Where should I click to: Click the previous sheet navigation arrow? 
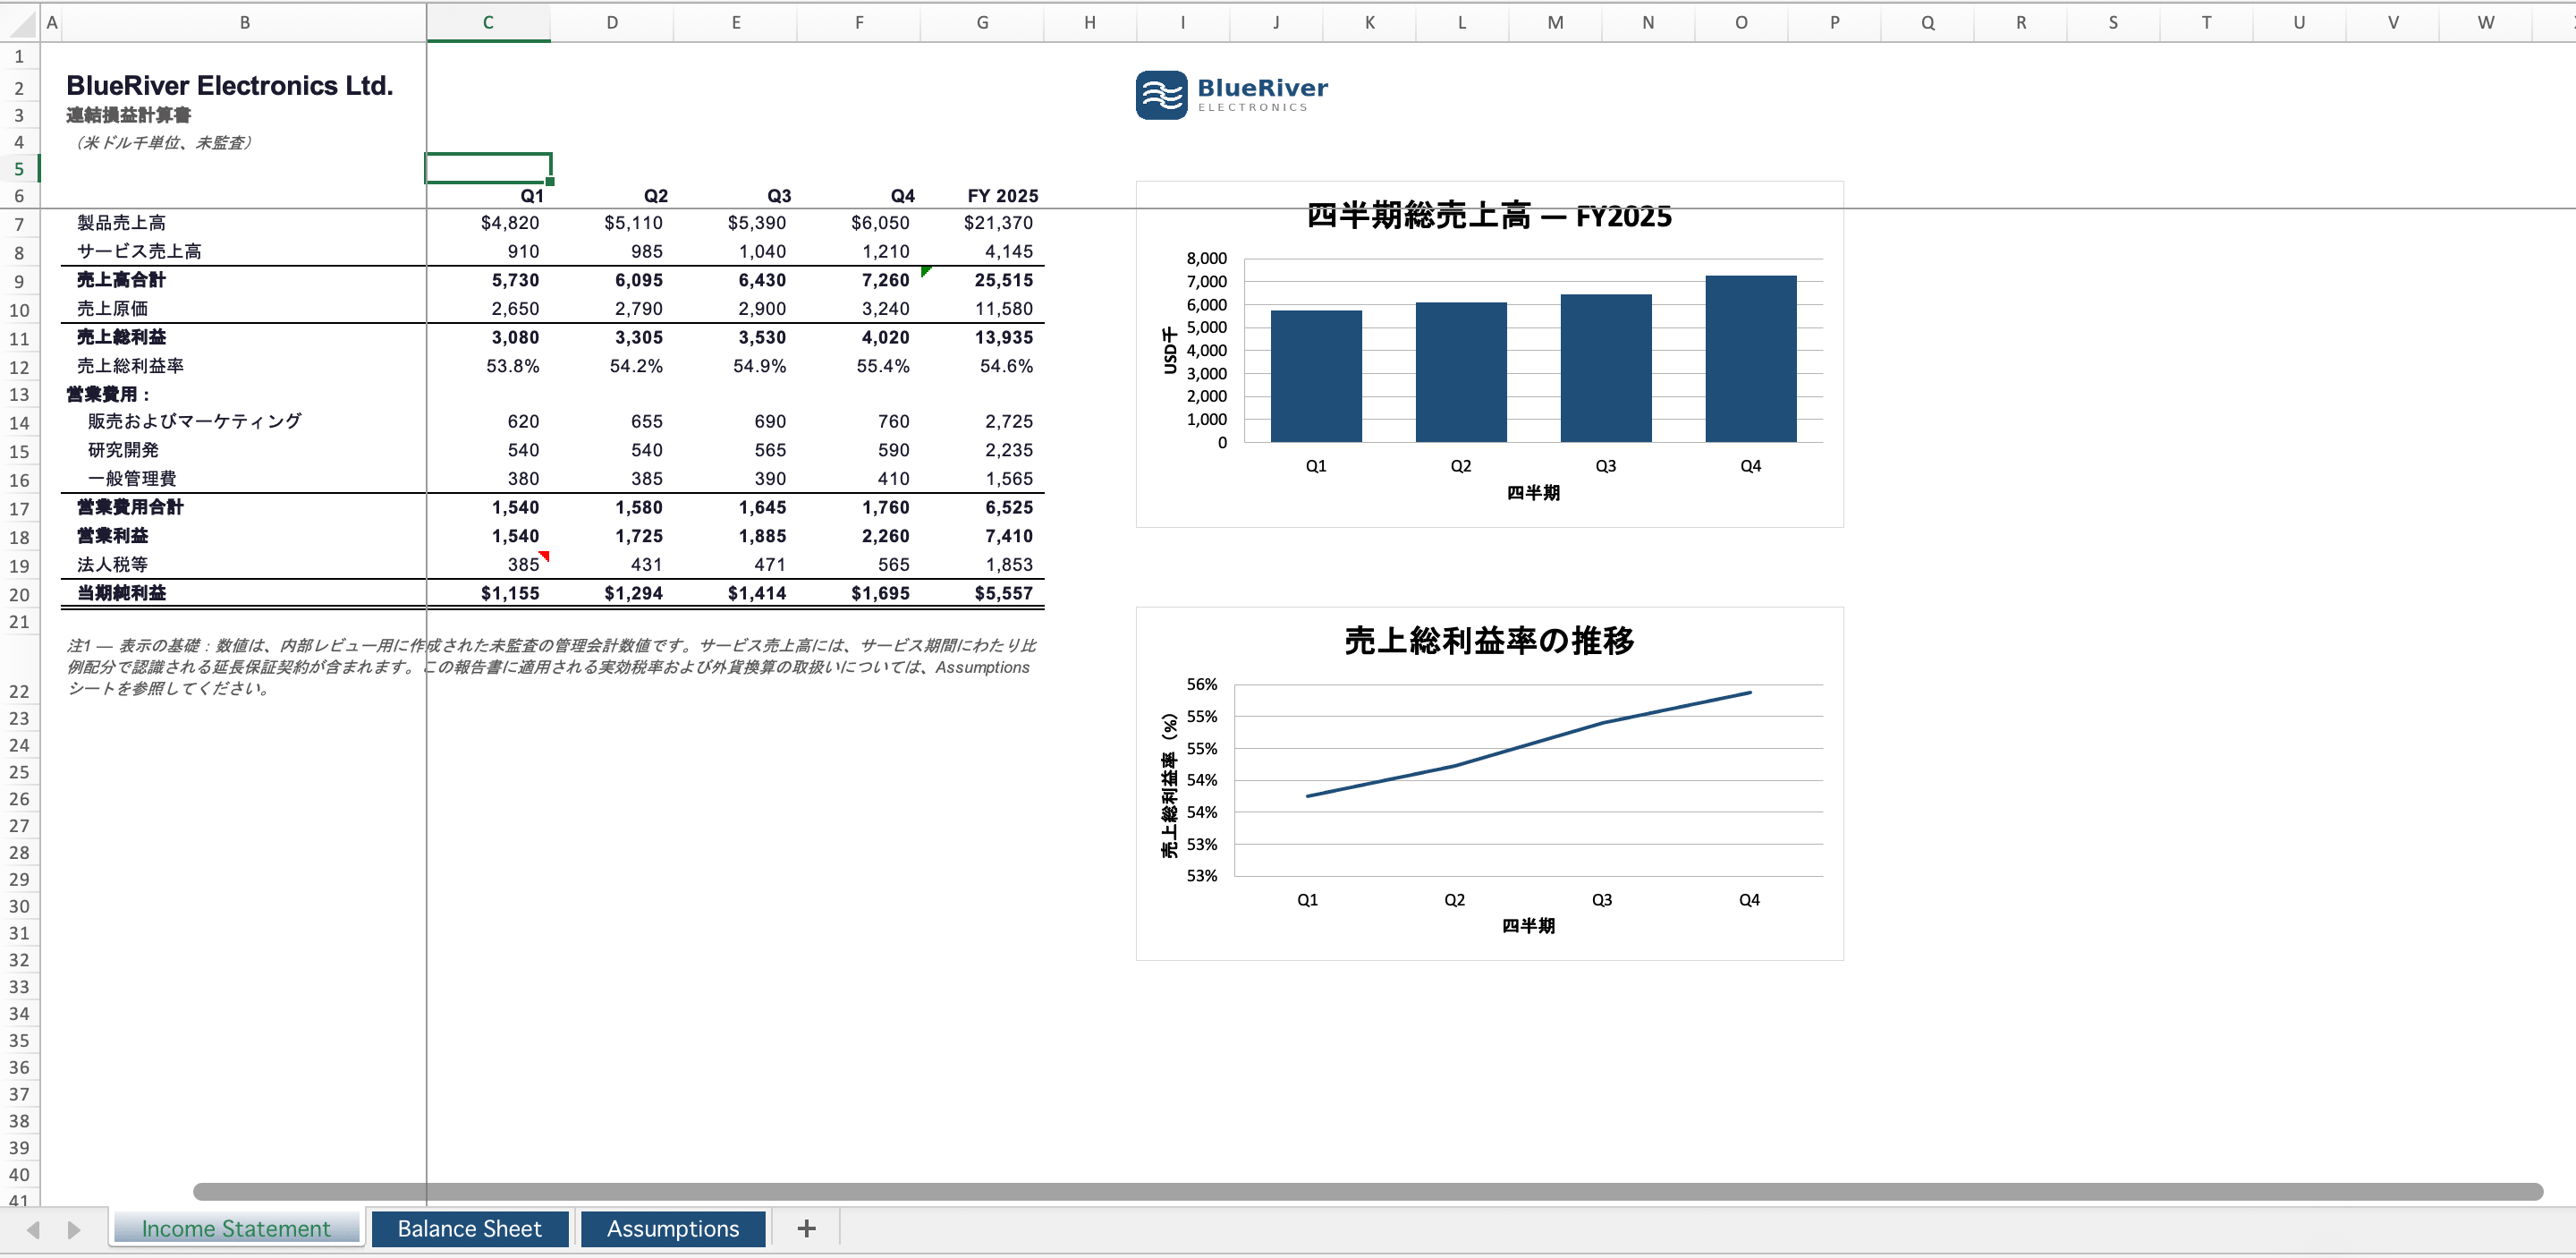[x=34, y=1229]
